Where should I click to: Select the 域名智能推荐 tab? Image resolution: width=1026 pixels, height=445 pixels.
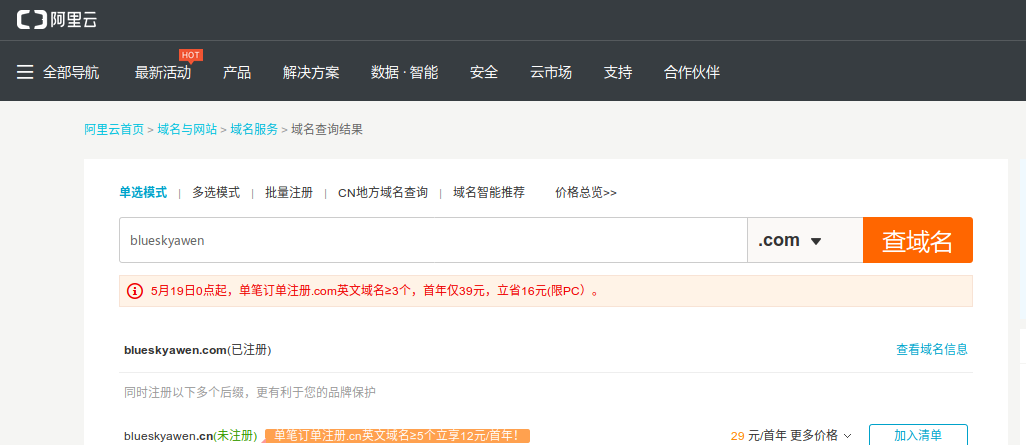tap(488, 192)
